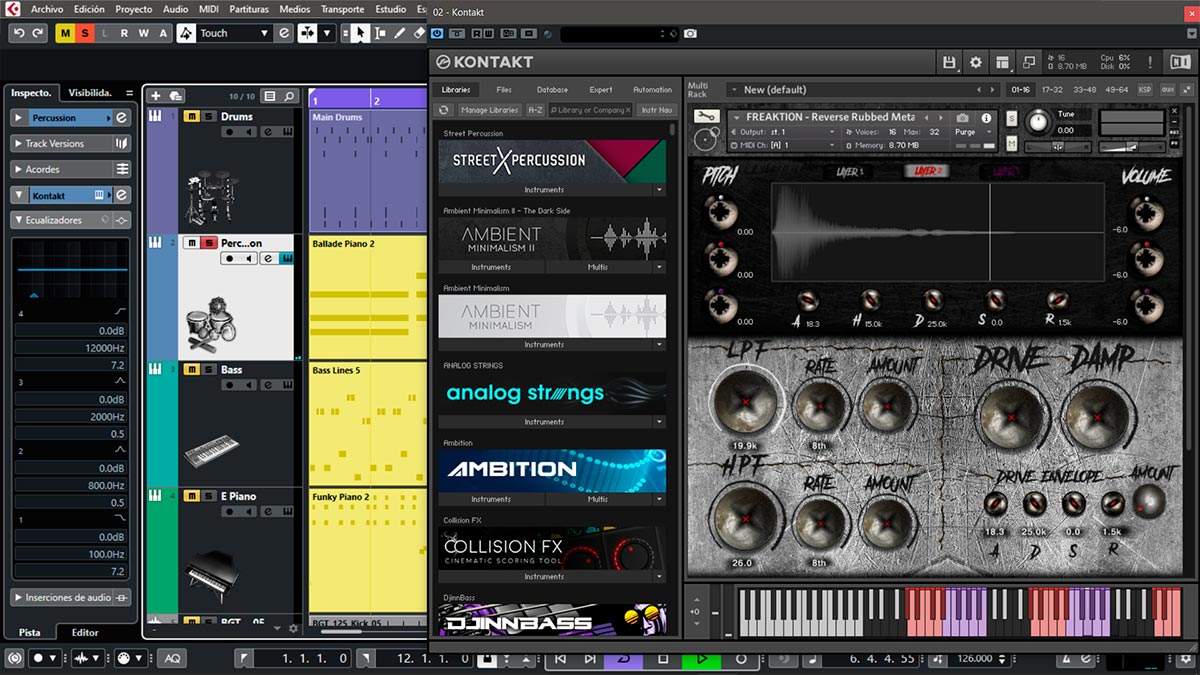Viewport: 1200px width, 675px height.
Task: Switch to the Database tab in Kontakt
Action: tap(552, 90)
